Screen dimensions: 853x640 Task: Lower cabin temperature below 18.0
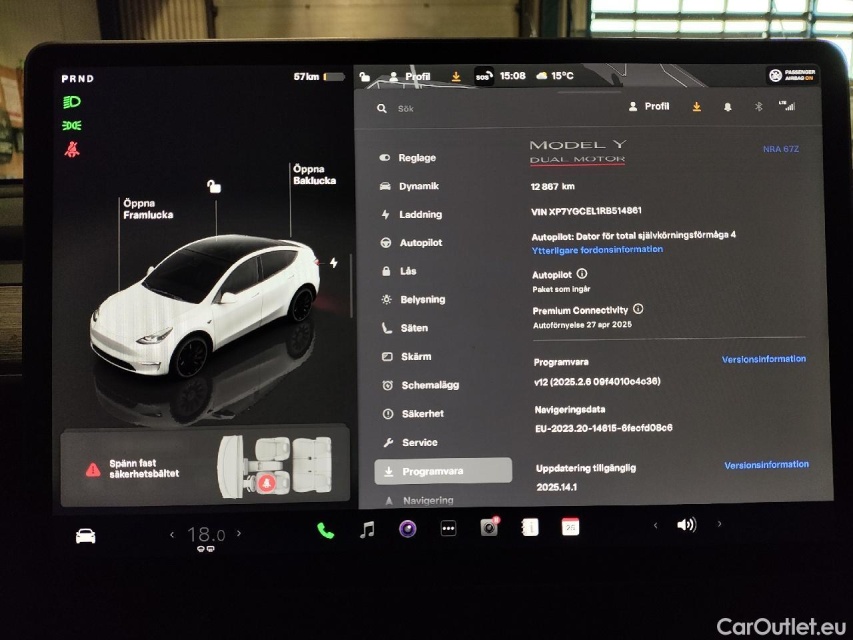point(172,534)
